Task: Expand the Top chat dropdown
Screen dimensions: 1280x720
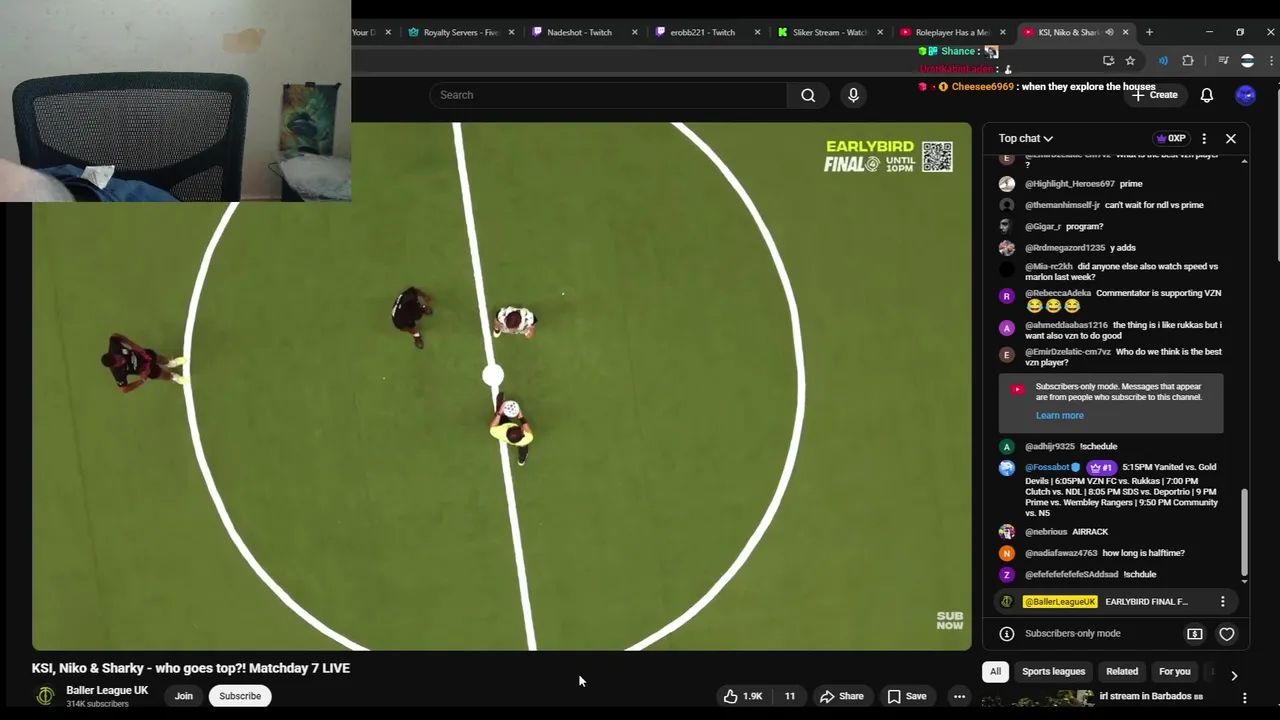Action: tap(1026, 138)
